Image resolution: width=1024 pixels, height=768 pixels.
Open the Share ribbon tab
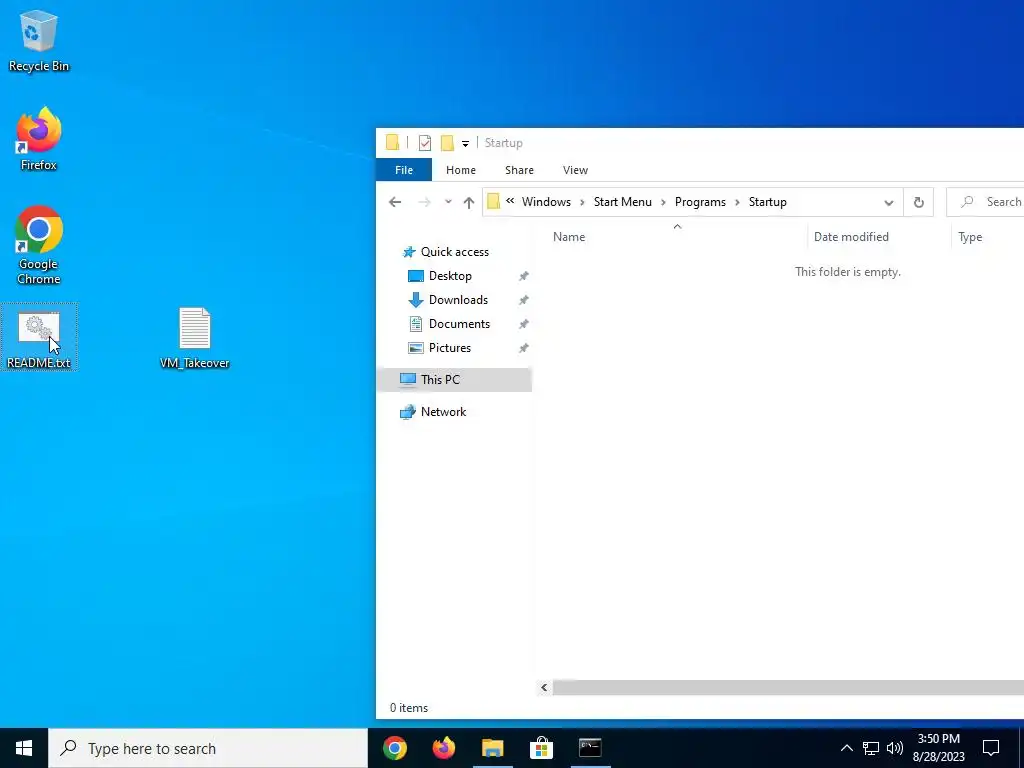tap(519, 170)
